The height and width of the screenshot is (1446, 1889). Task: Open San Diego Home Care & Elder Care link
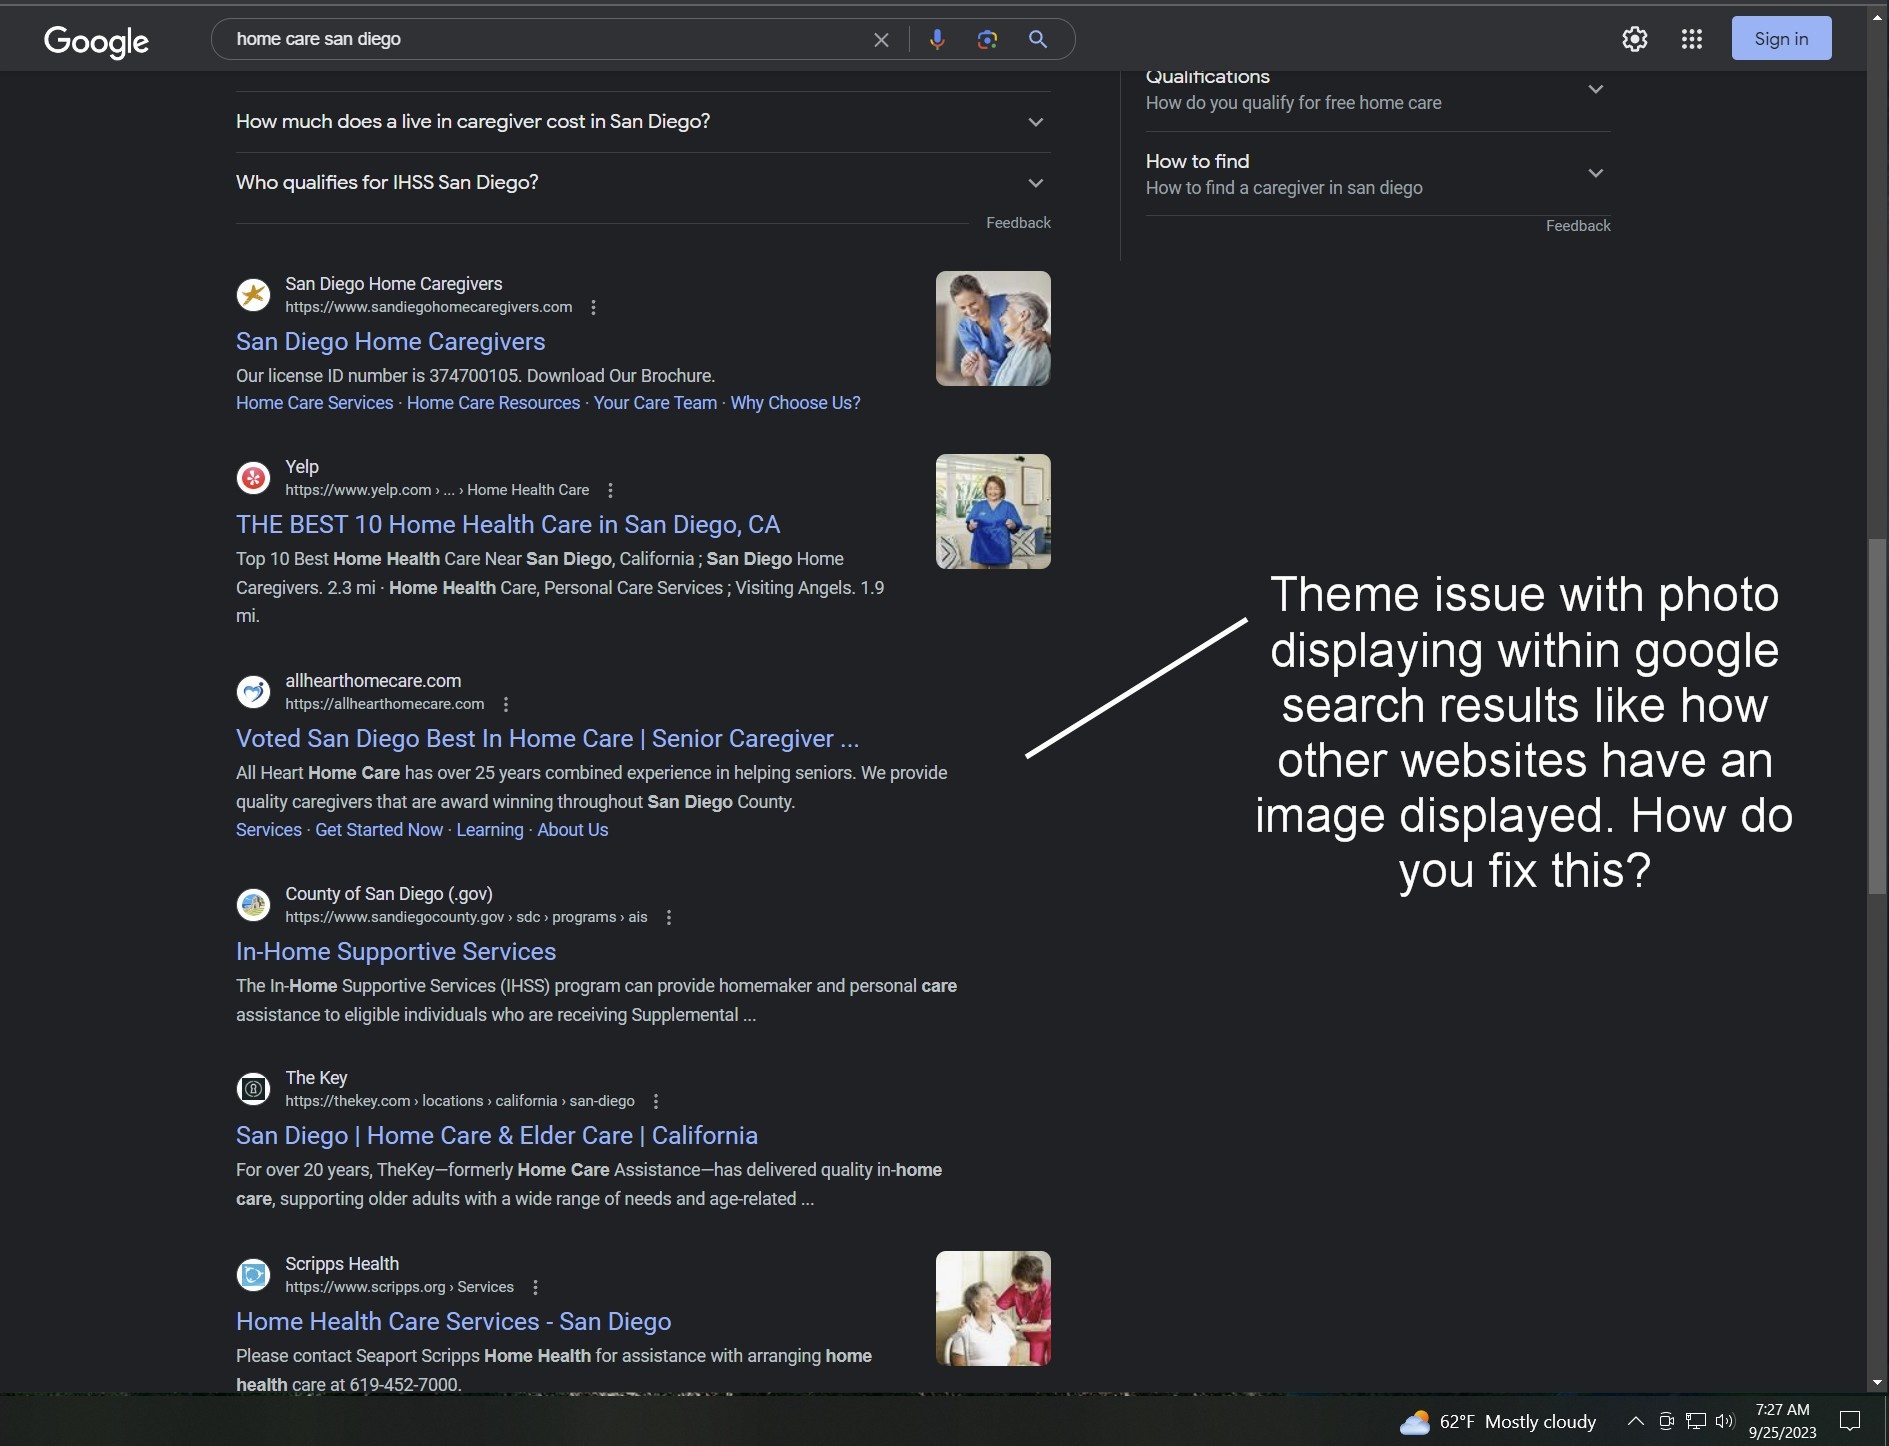click(x=497, y=1136)
